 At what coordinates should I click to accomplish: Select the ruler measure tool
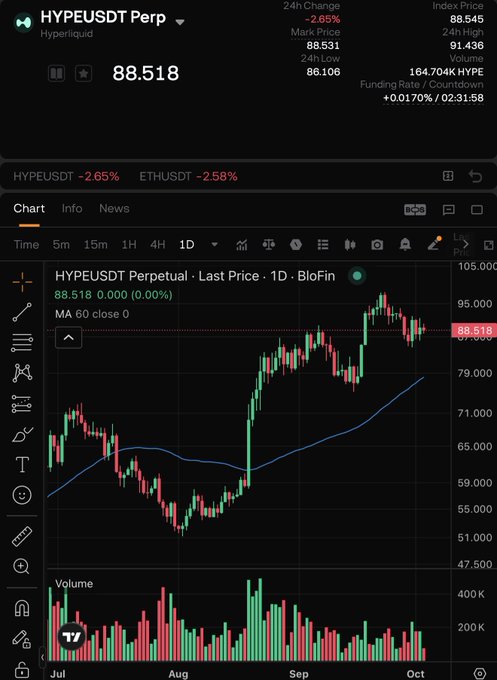coord(22,536)
